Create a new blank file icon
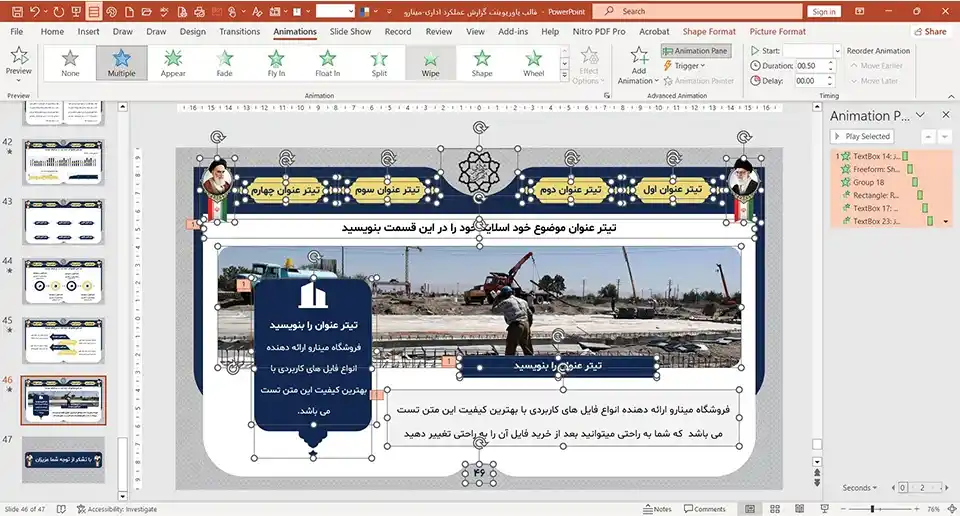Image resolution: width=960 pixels, height=516 pixels. (x=129, y=12)
